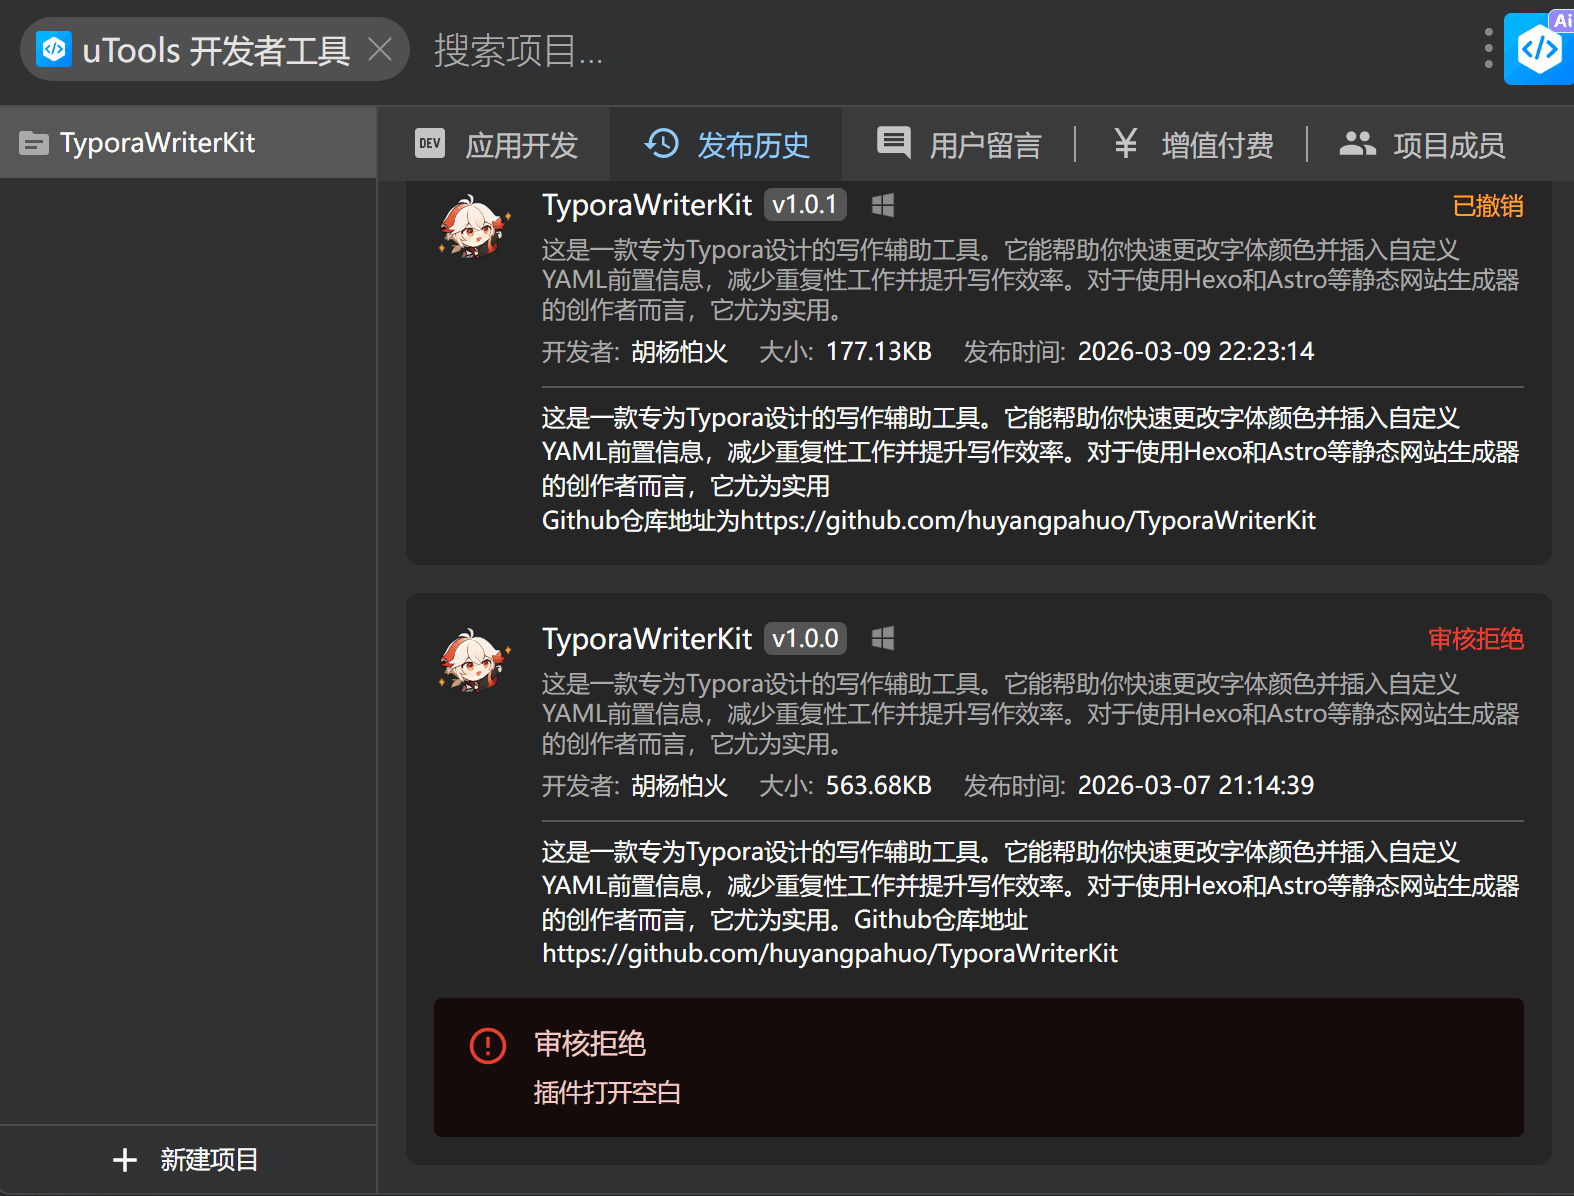Click the v1.0.1 plugin avatar thumbnail
The height and width of the screenshot is (1196, 1574).
point(474,227)
